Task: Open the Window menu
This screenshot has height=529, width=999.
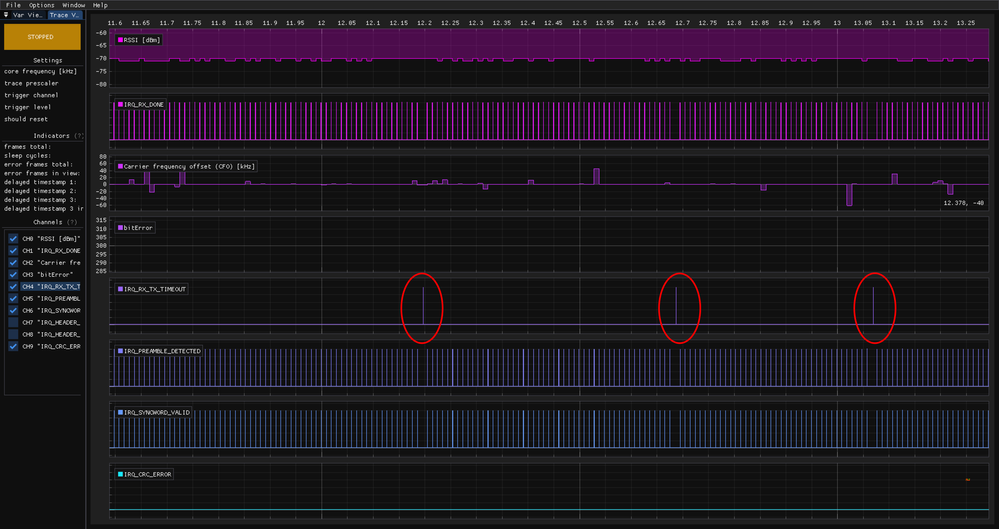Action: (73, 5)
